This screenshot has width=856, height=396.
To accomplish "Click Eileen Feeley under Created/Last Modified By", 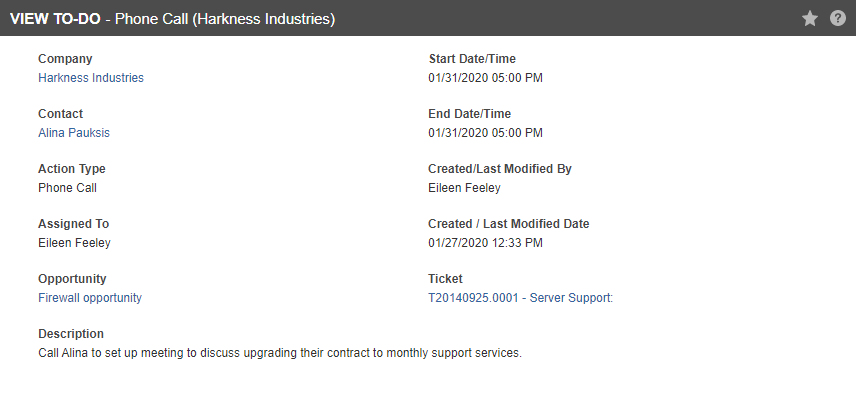I will click(465, 188).
